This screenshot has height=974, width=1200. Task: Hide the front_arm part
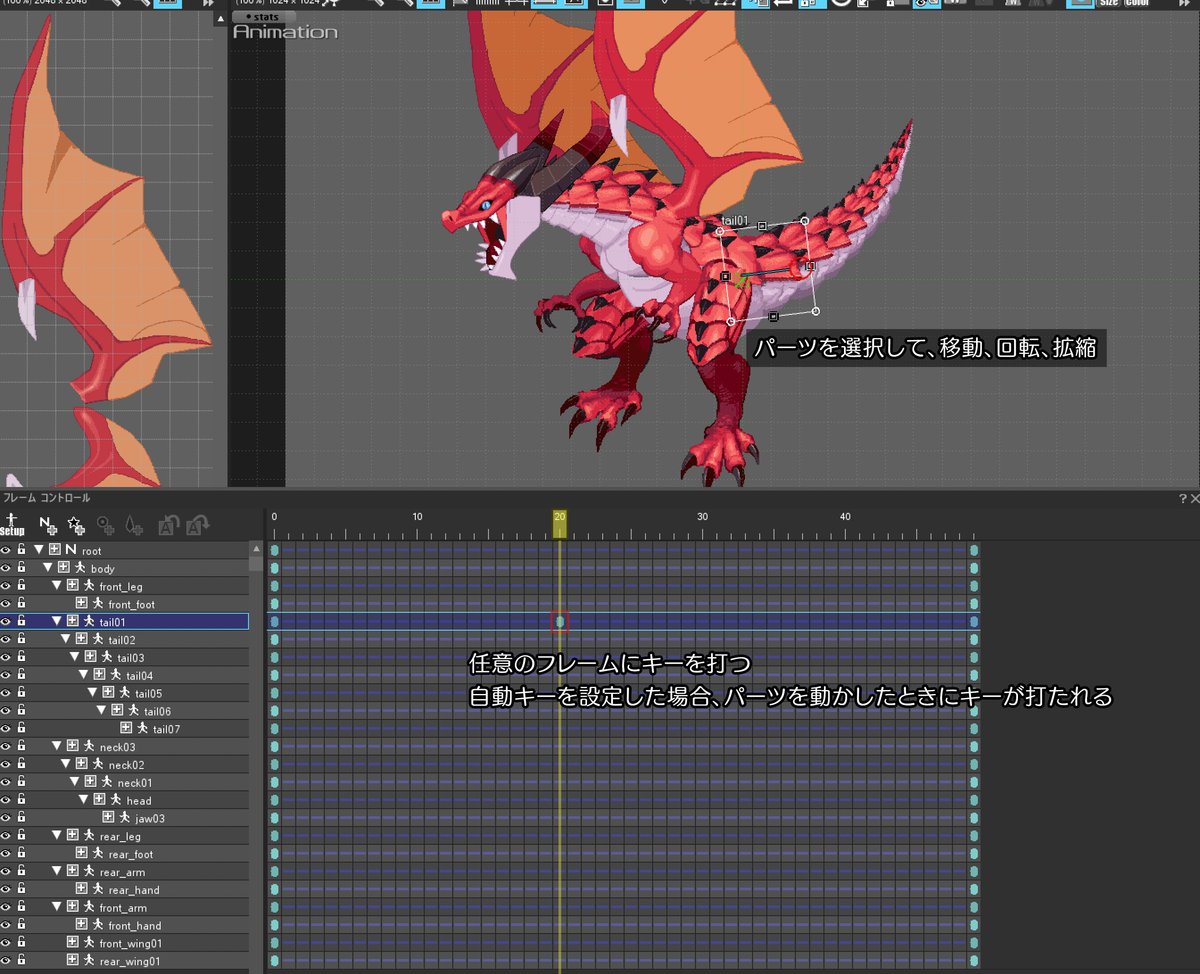[x=6, y=907]
